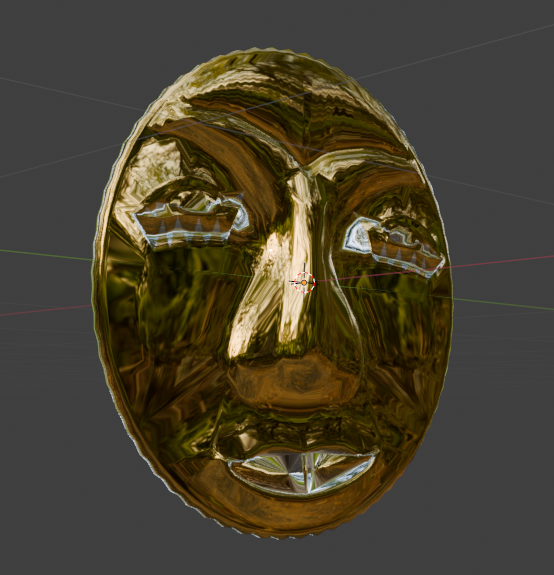Click the mask's right eye opening
The image size is (554, 575).
pyautogui.click(x=393, y=246)
